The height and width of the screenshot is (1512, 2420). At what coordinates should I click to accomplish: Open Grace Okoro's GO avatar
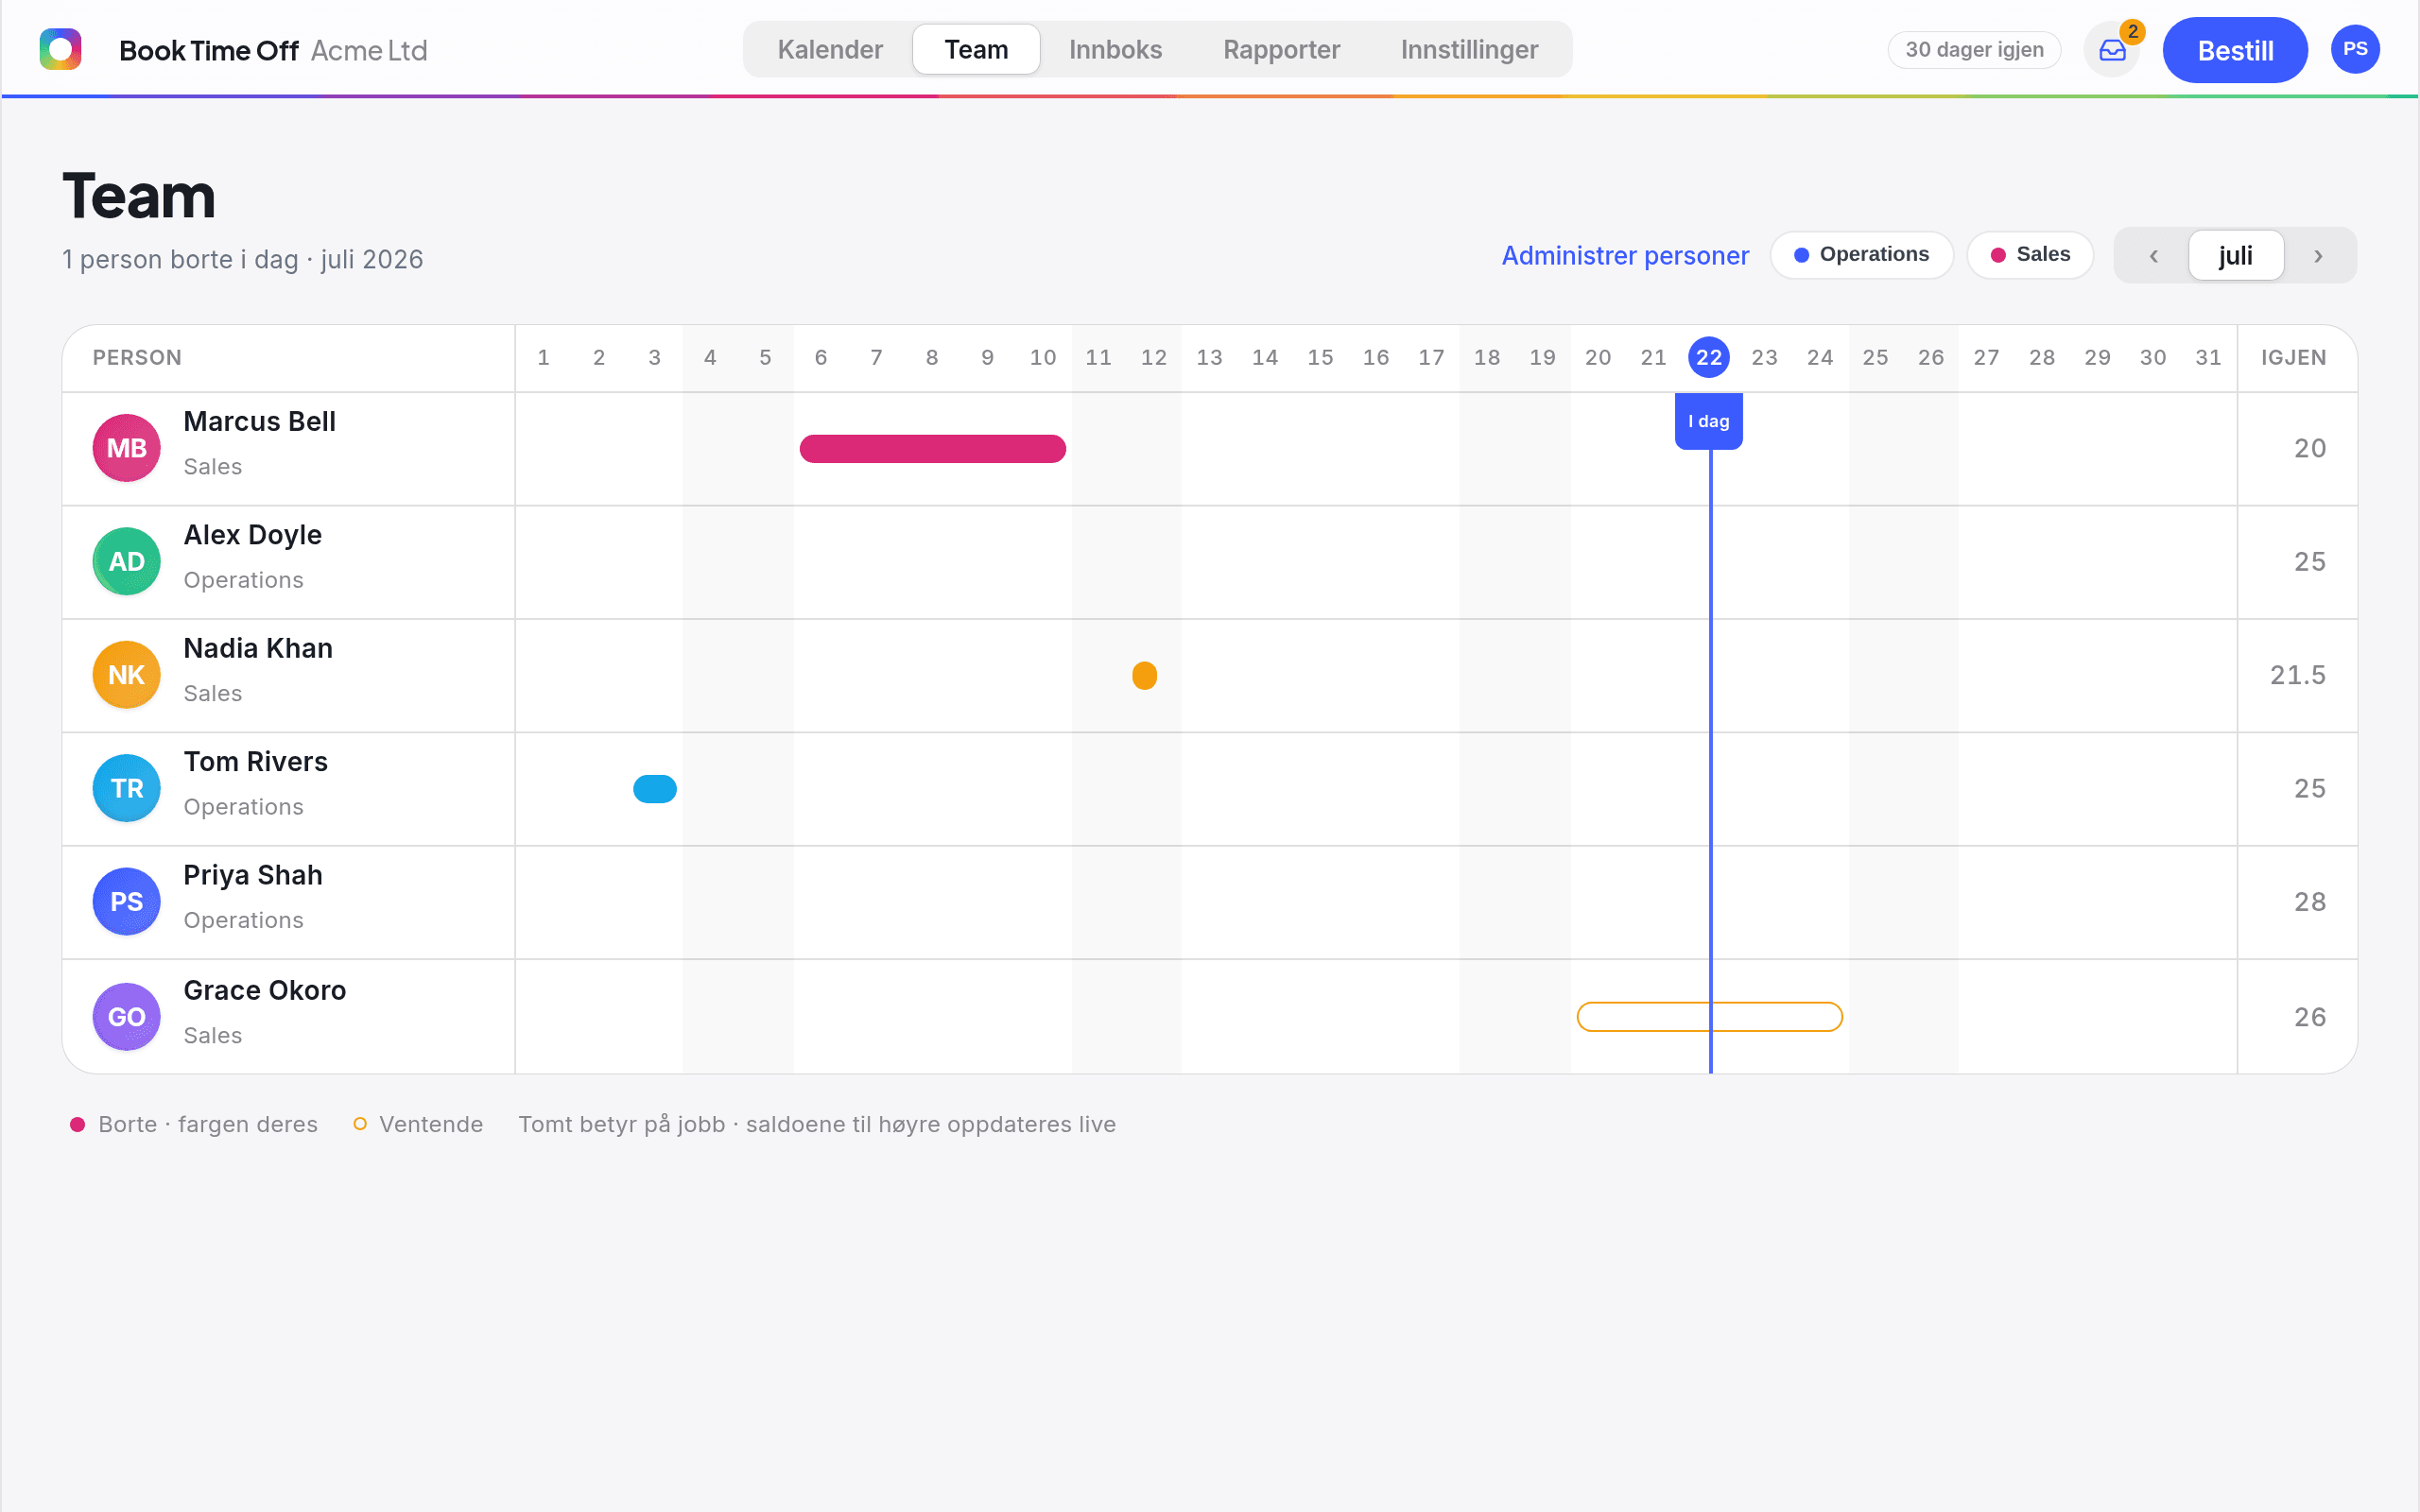126,1016
